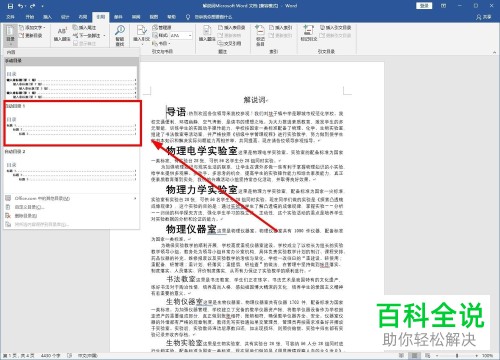Click the page count in status bar
Screen dimensions: 500x360
click(x=19, y=356)
